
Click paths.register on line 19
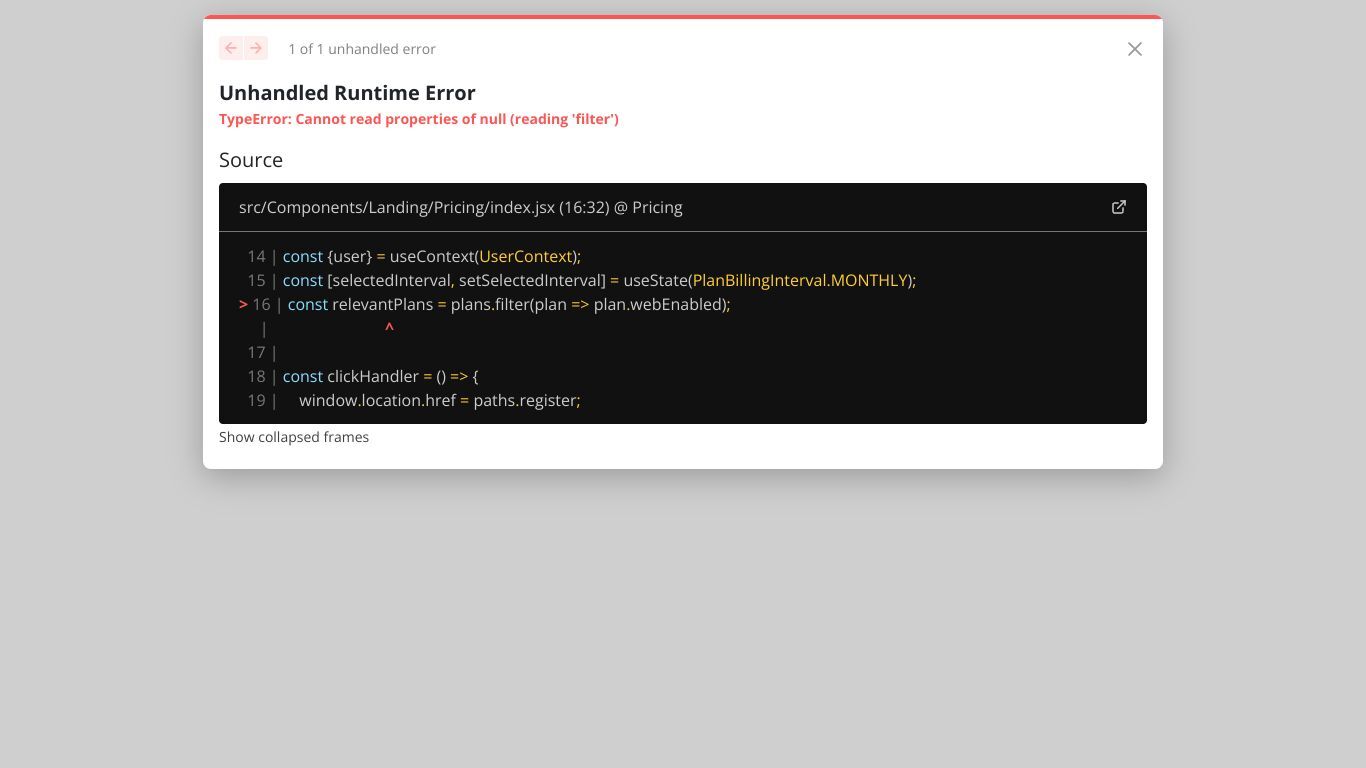(x=524, y=400)
